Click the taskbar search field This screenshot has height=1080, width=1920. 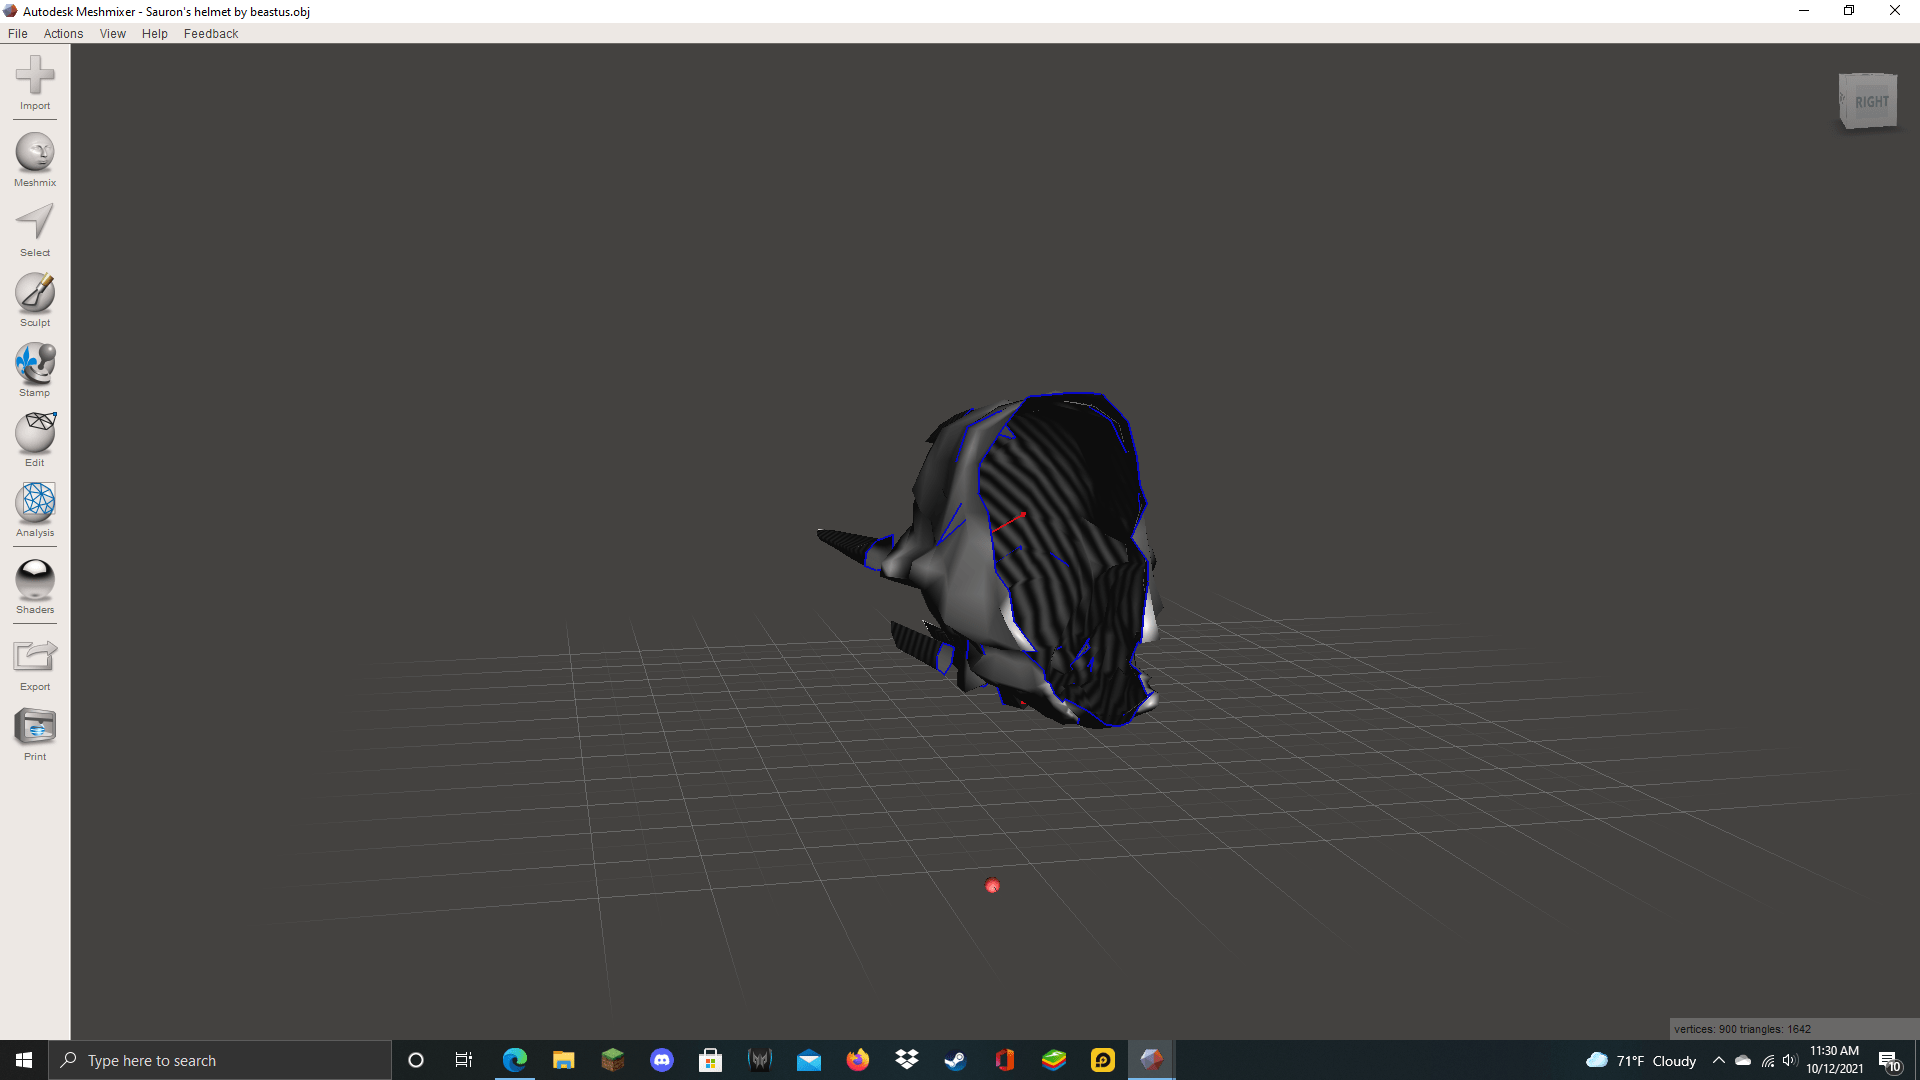pos(220,1060)
